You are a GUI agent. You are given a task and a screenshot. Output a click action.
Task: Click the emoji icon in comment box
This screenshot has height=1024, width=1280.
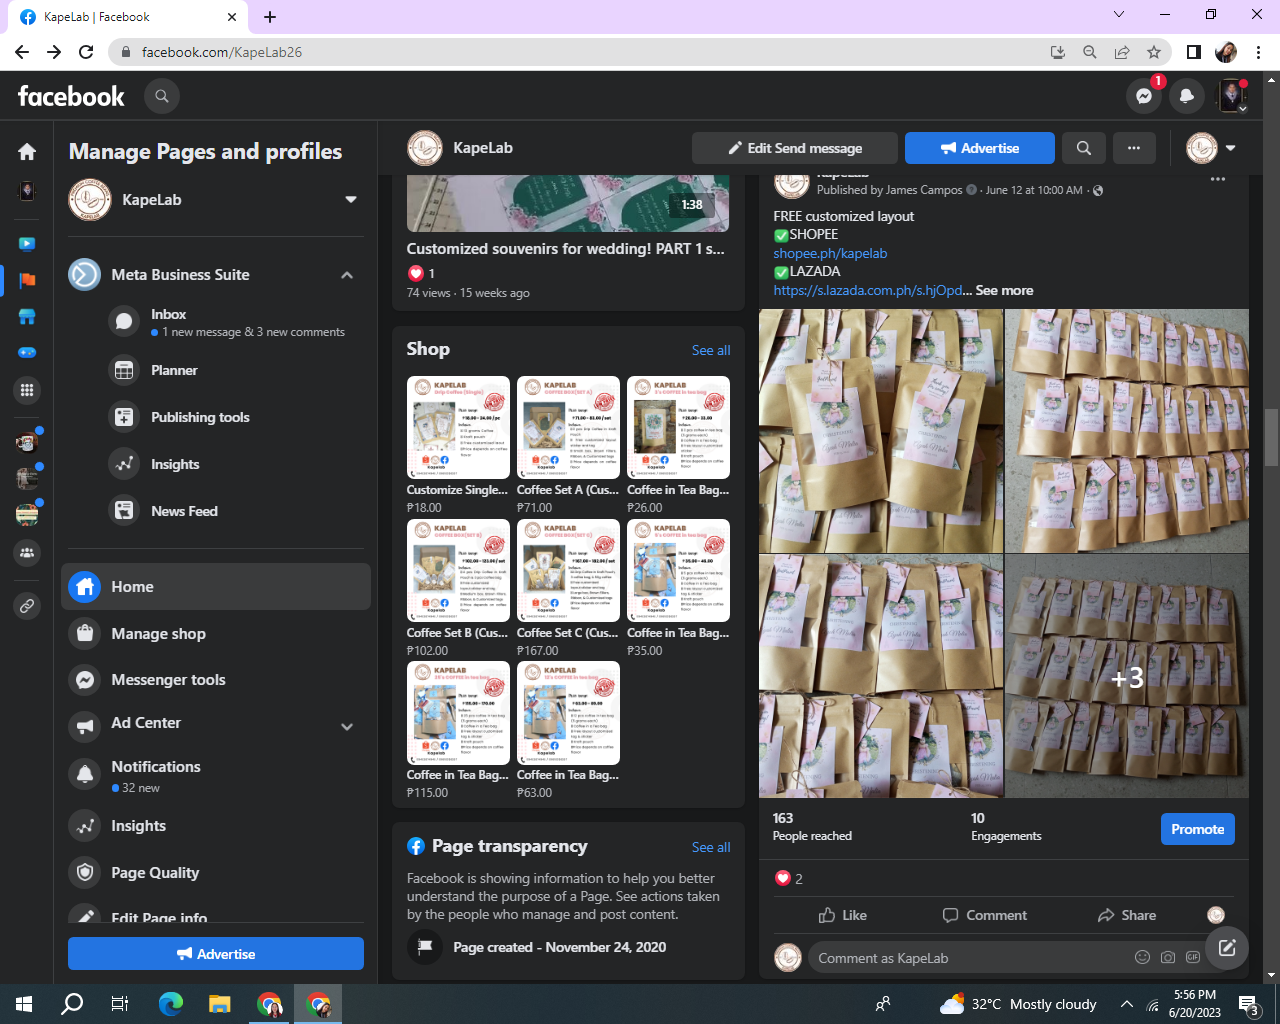[x=1142, y=958]
